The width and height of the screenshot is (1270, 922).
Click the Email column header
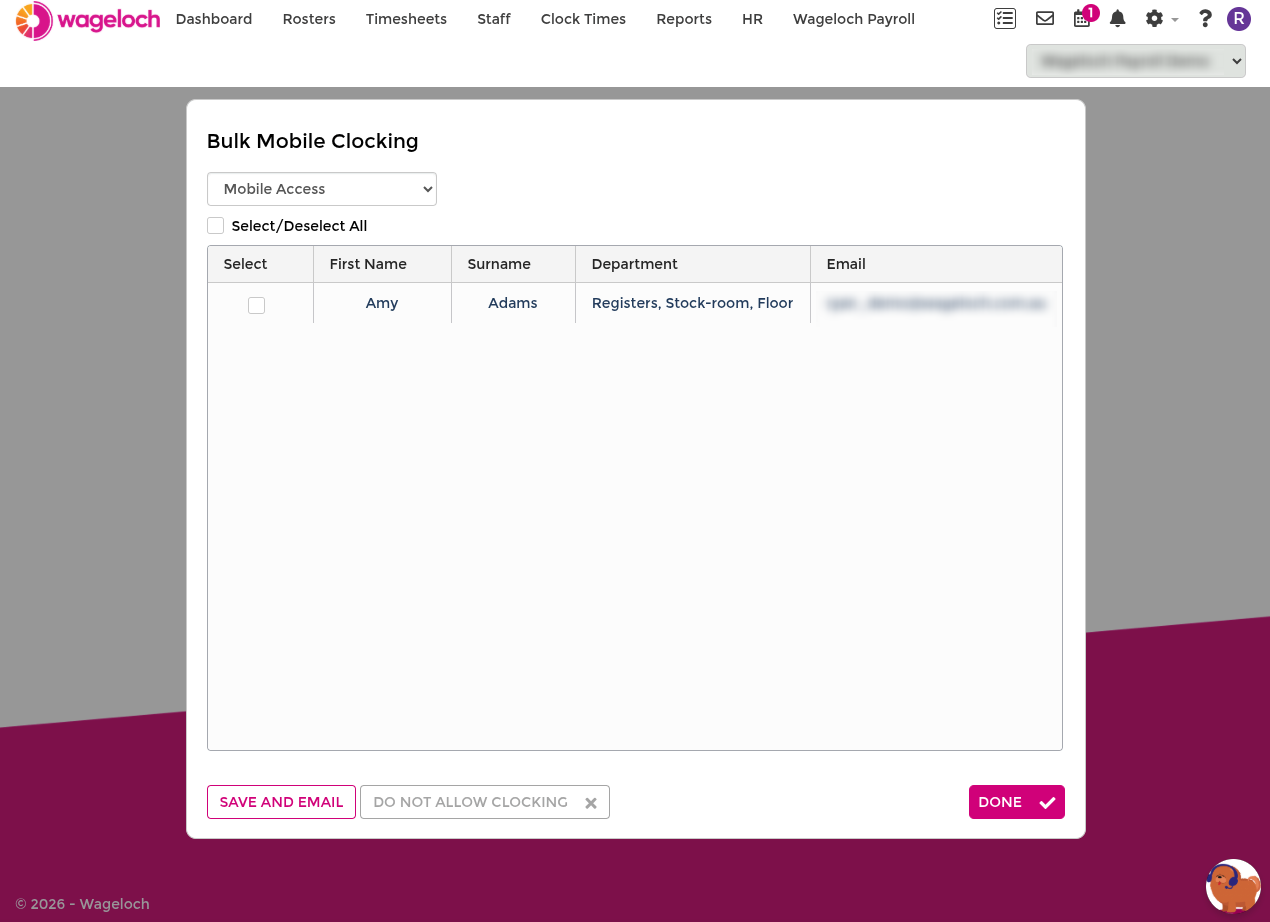pyautogui.click(x=936, y=264)
